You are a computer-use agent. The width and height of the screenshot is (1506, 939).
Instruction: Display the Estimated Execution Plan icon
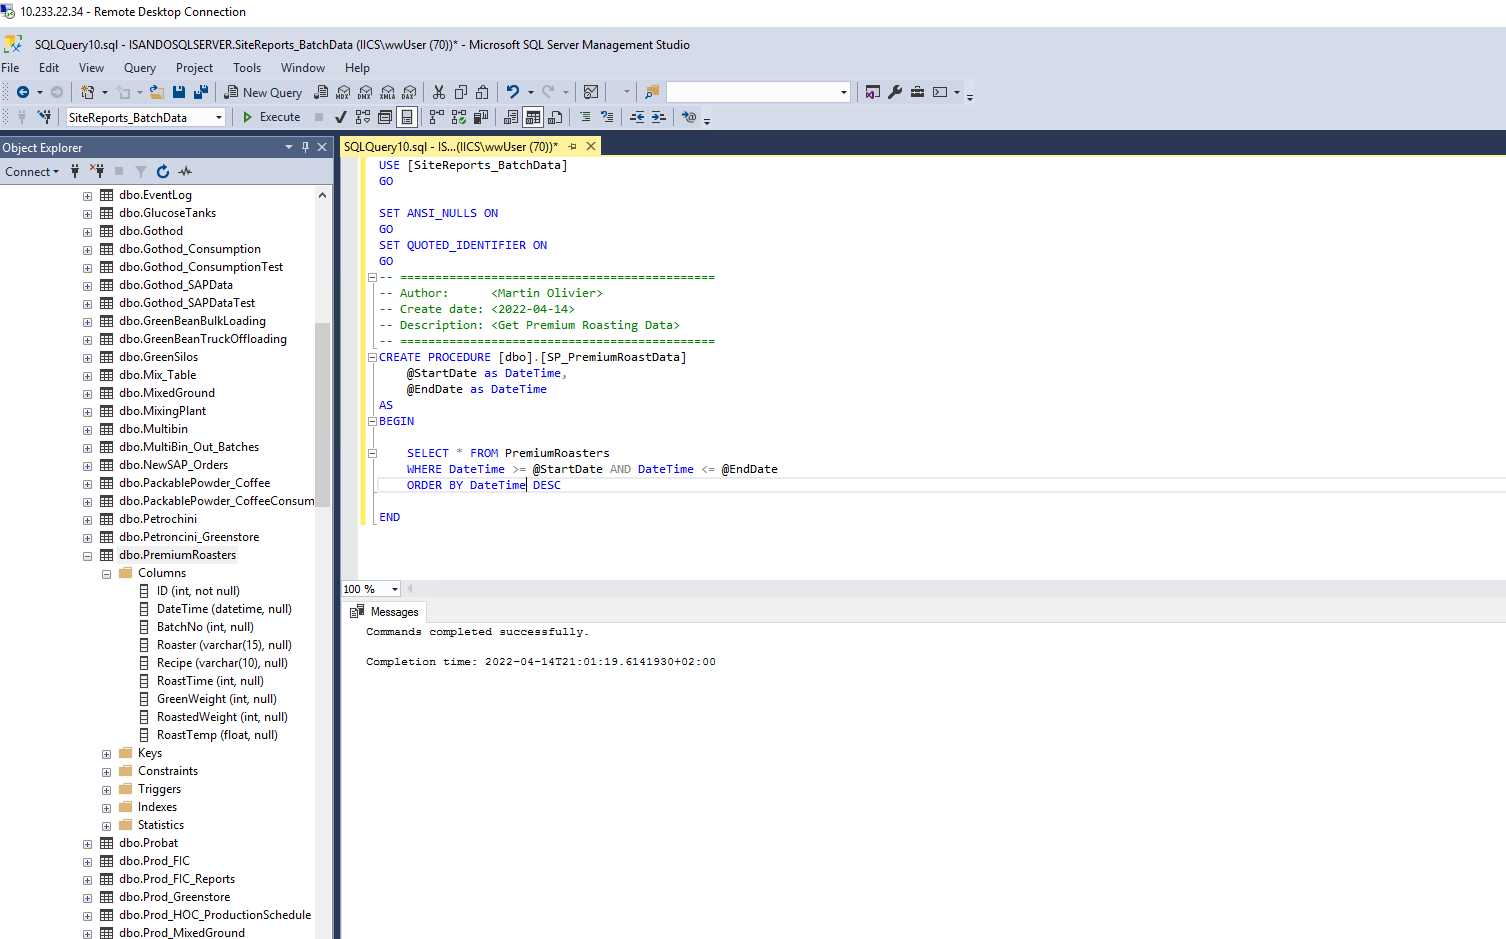click(363, 117)
